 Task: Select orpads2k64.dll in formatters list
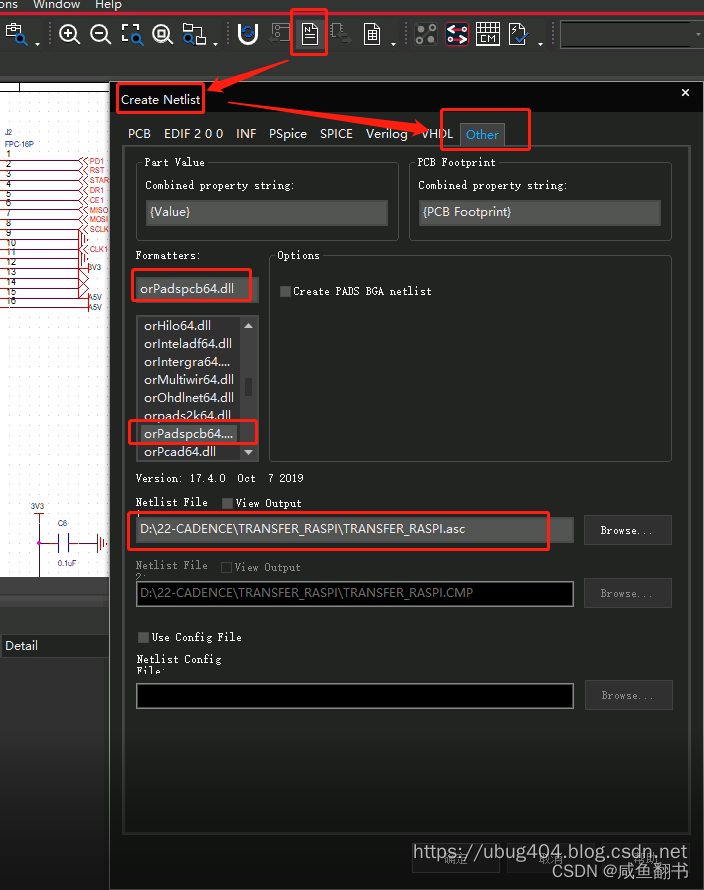(187, 415)
